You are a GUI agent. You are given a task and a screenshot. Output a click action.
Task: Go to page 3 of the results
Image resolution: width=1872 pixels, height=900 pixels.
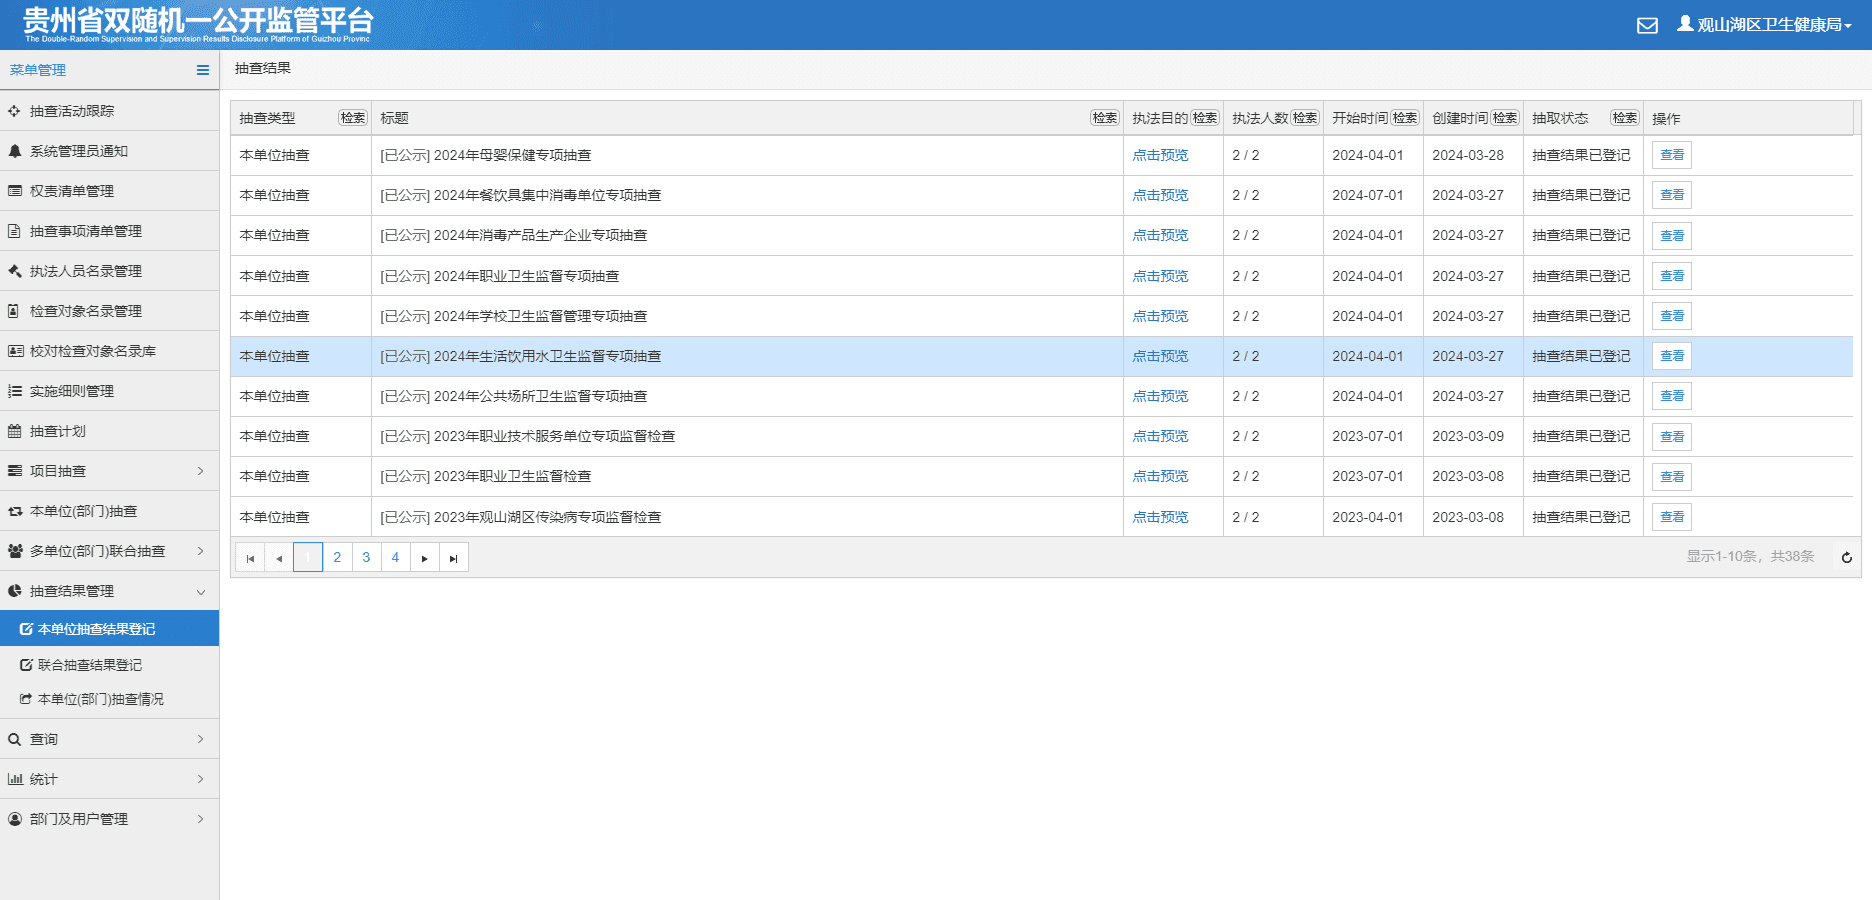366,557
